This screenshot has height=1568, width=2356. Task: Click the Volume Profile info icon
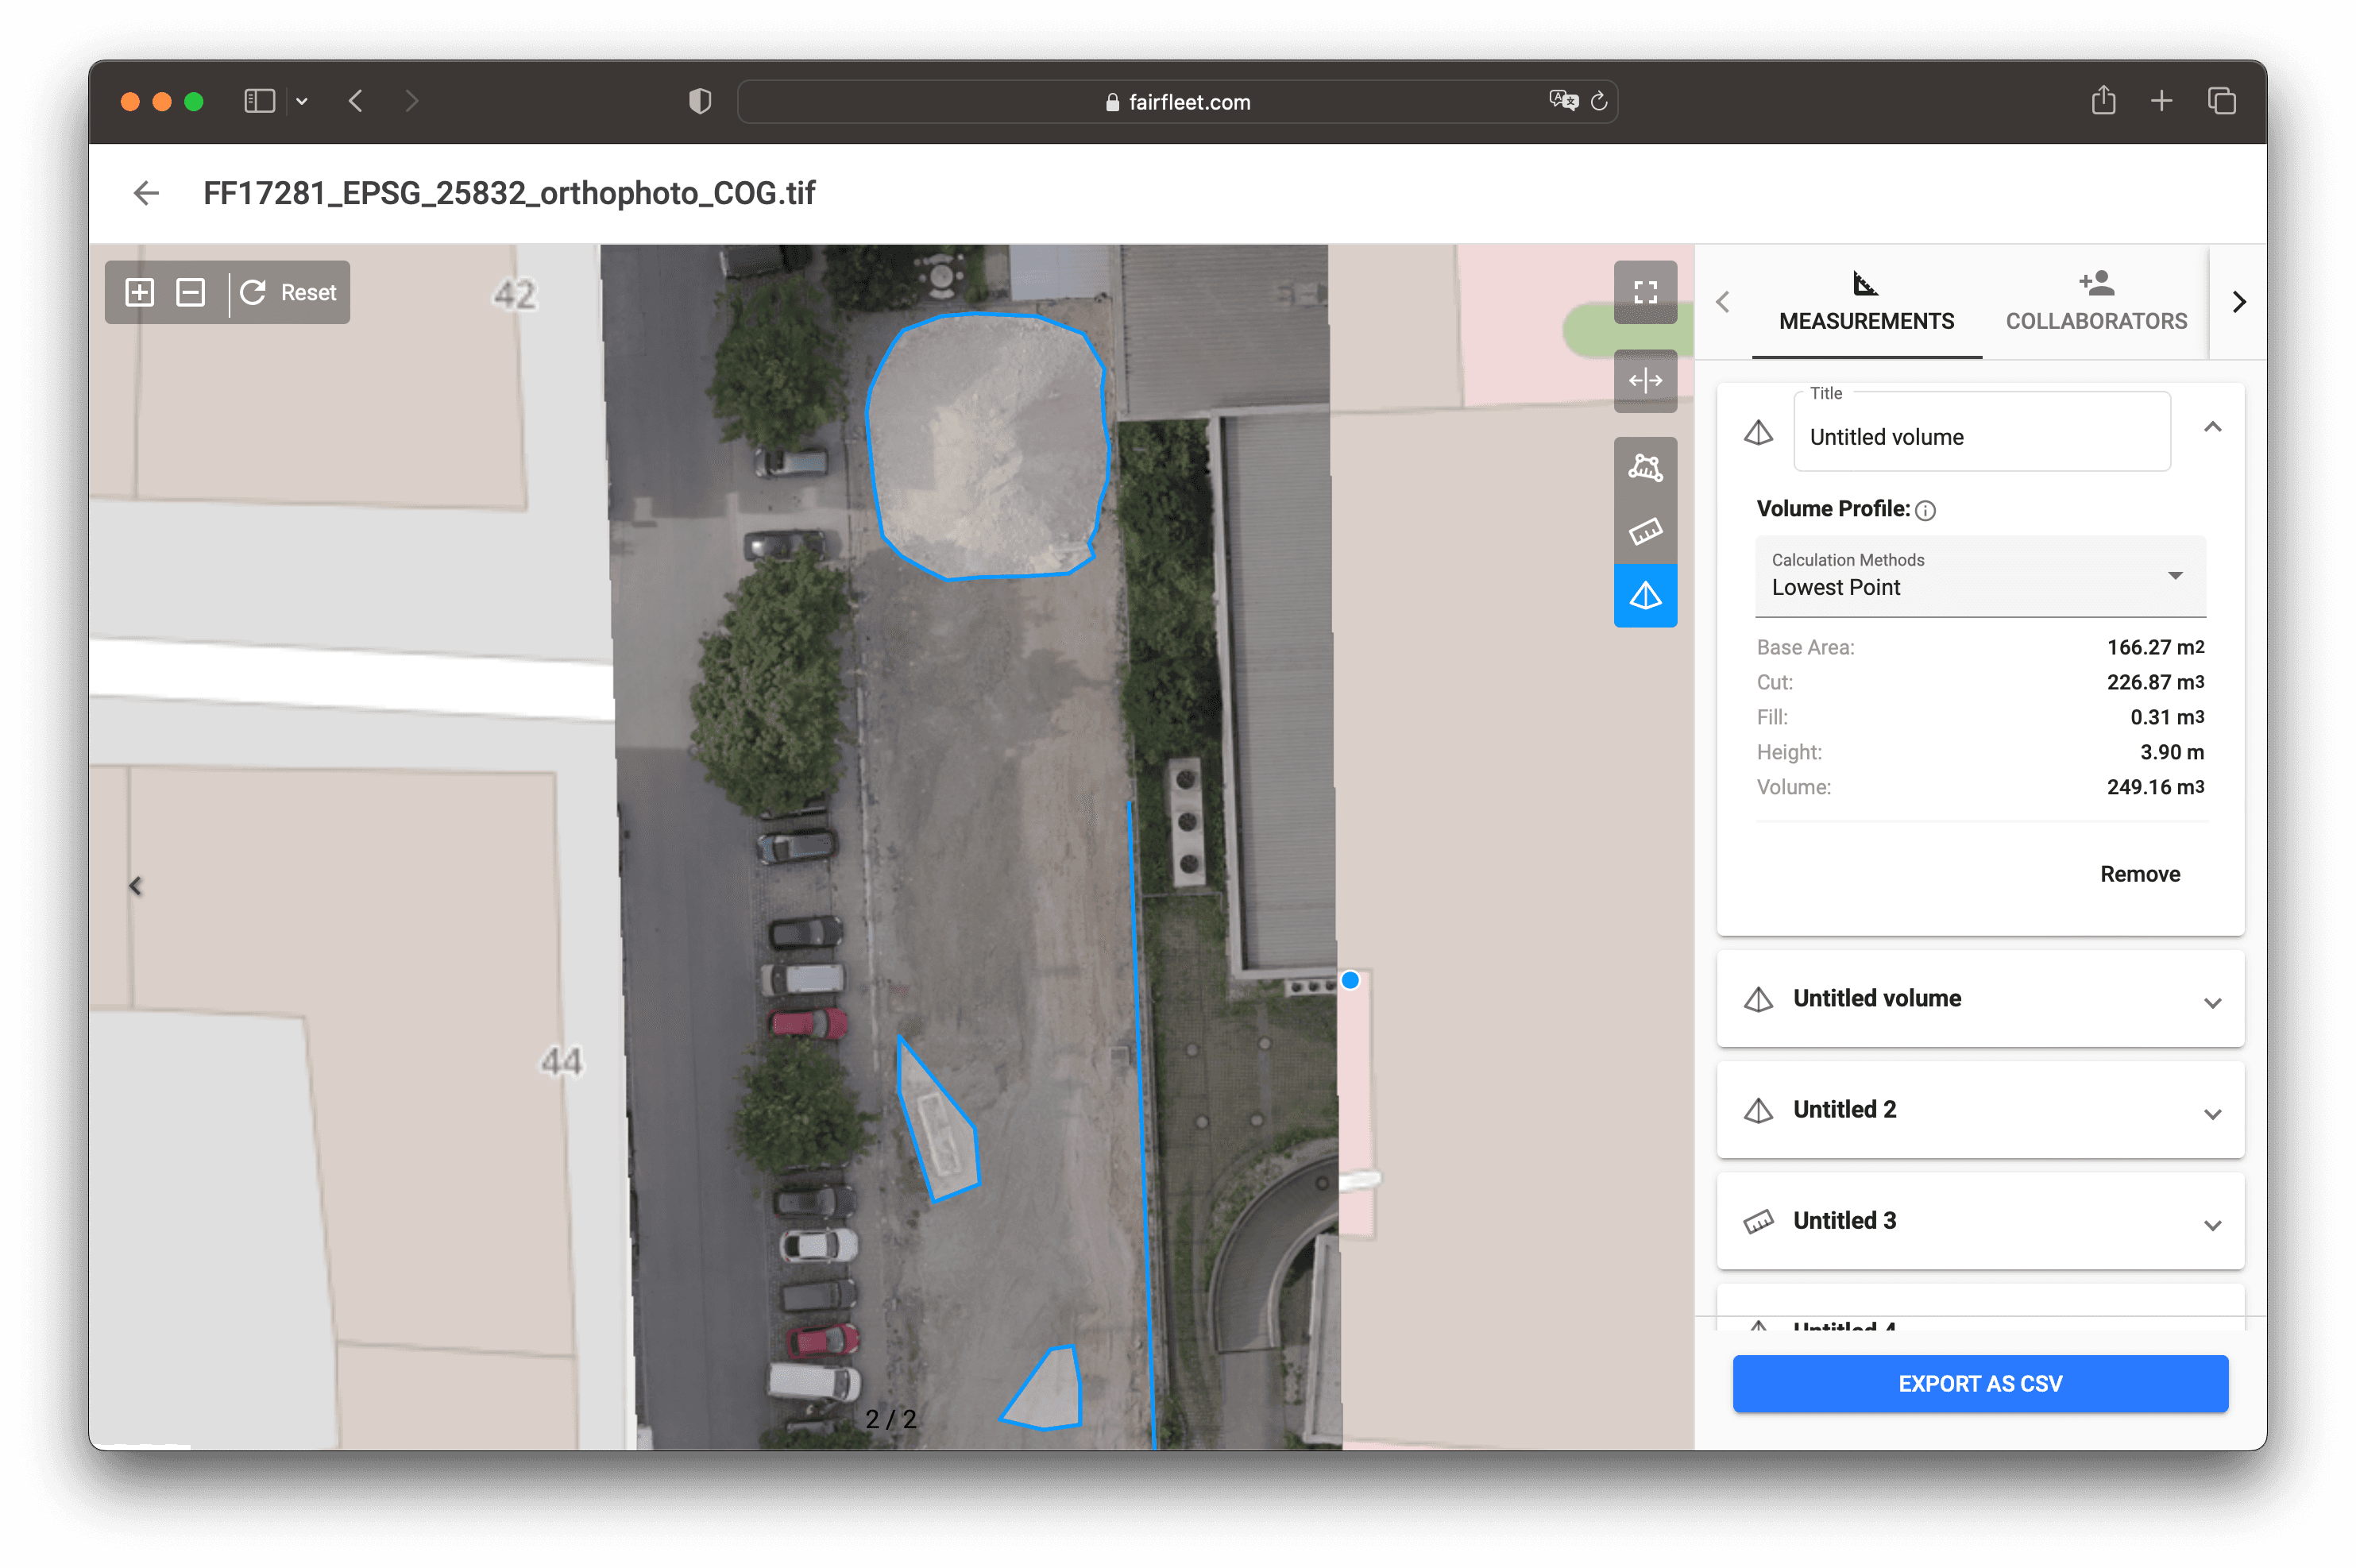coord(1925,511)
